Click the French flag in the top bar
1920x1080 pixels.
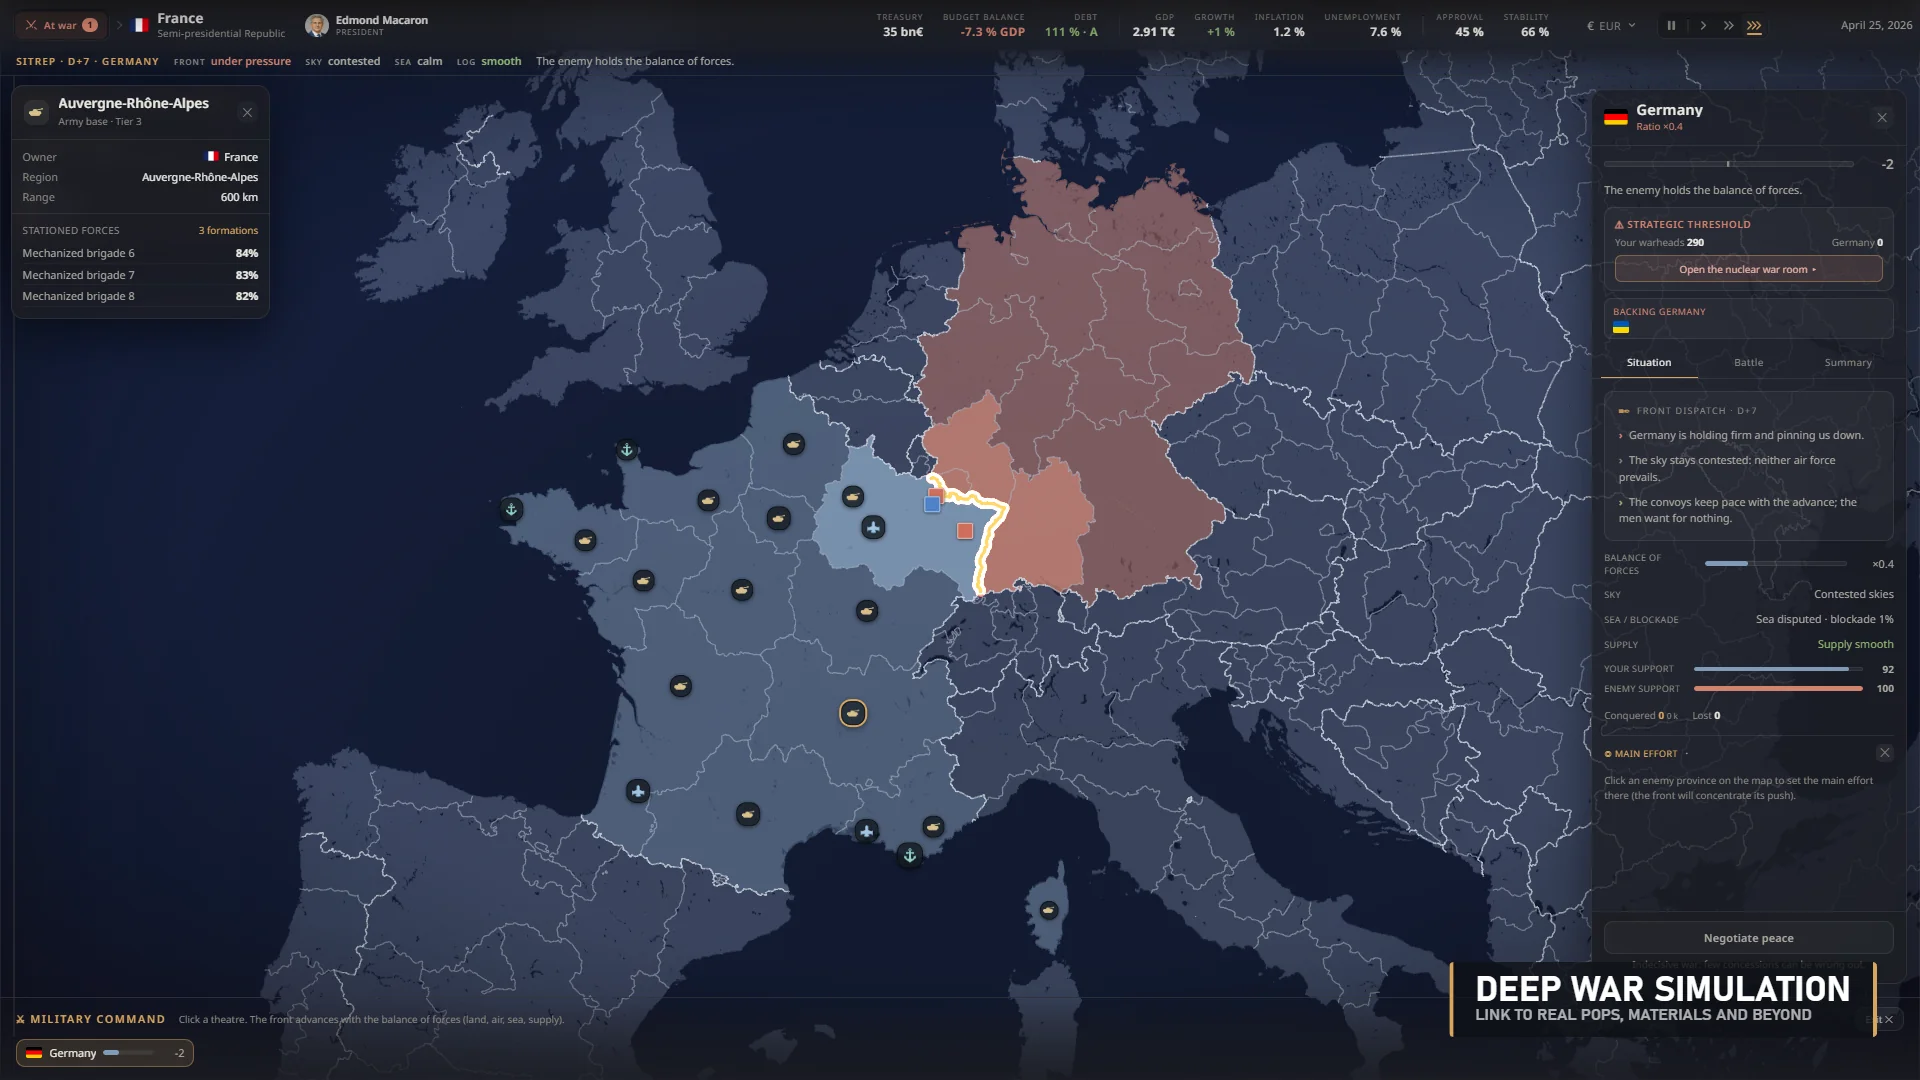pyautogui.click(x=140, y=26)
